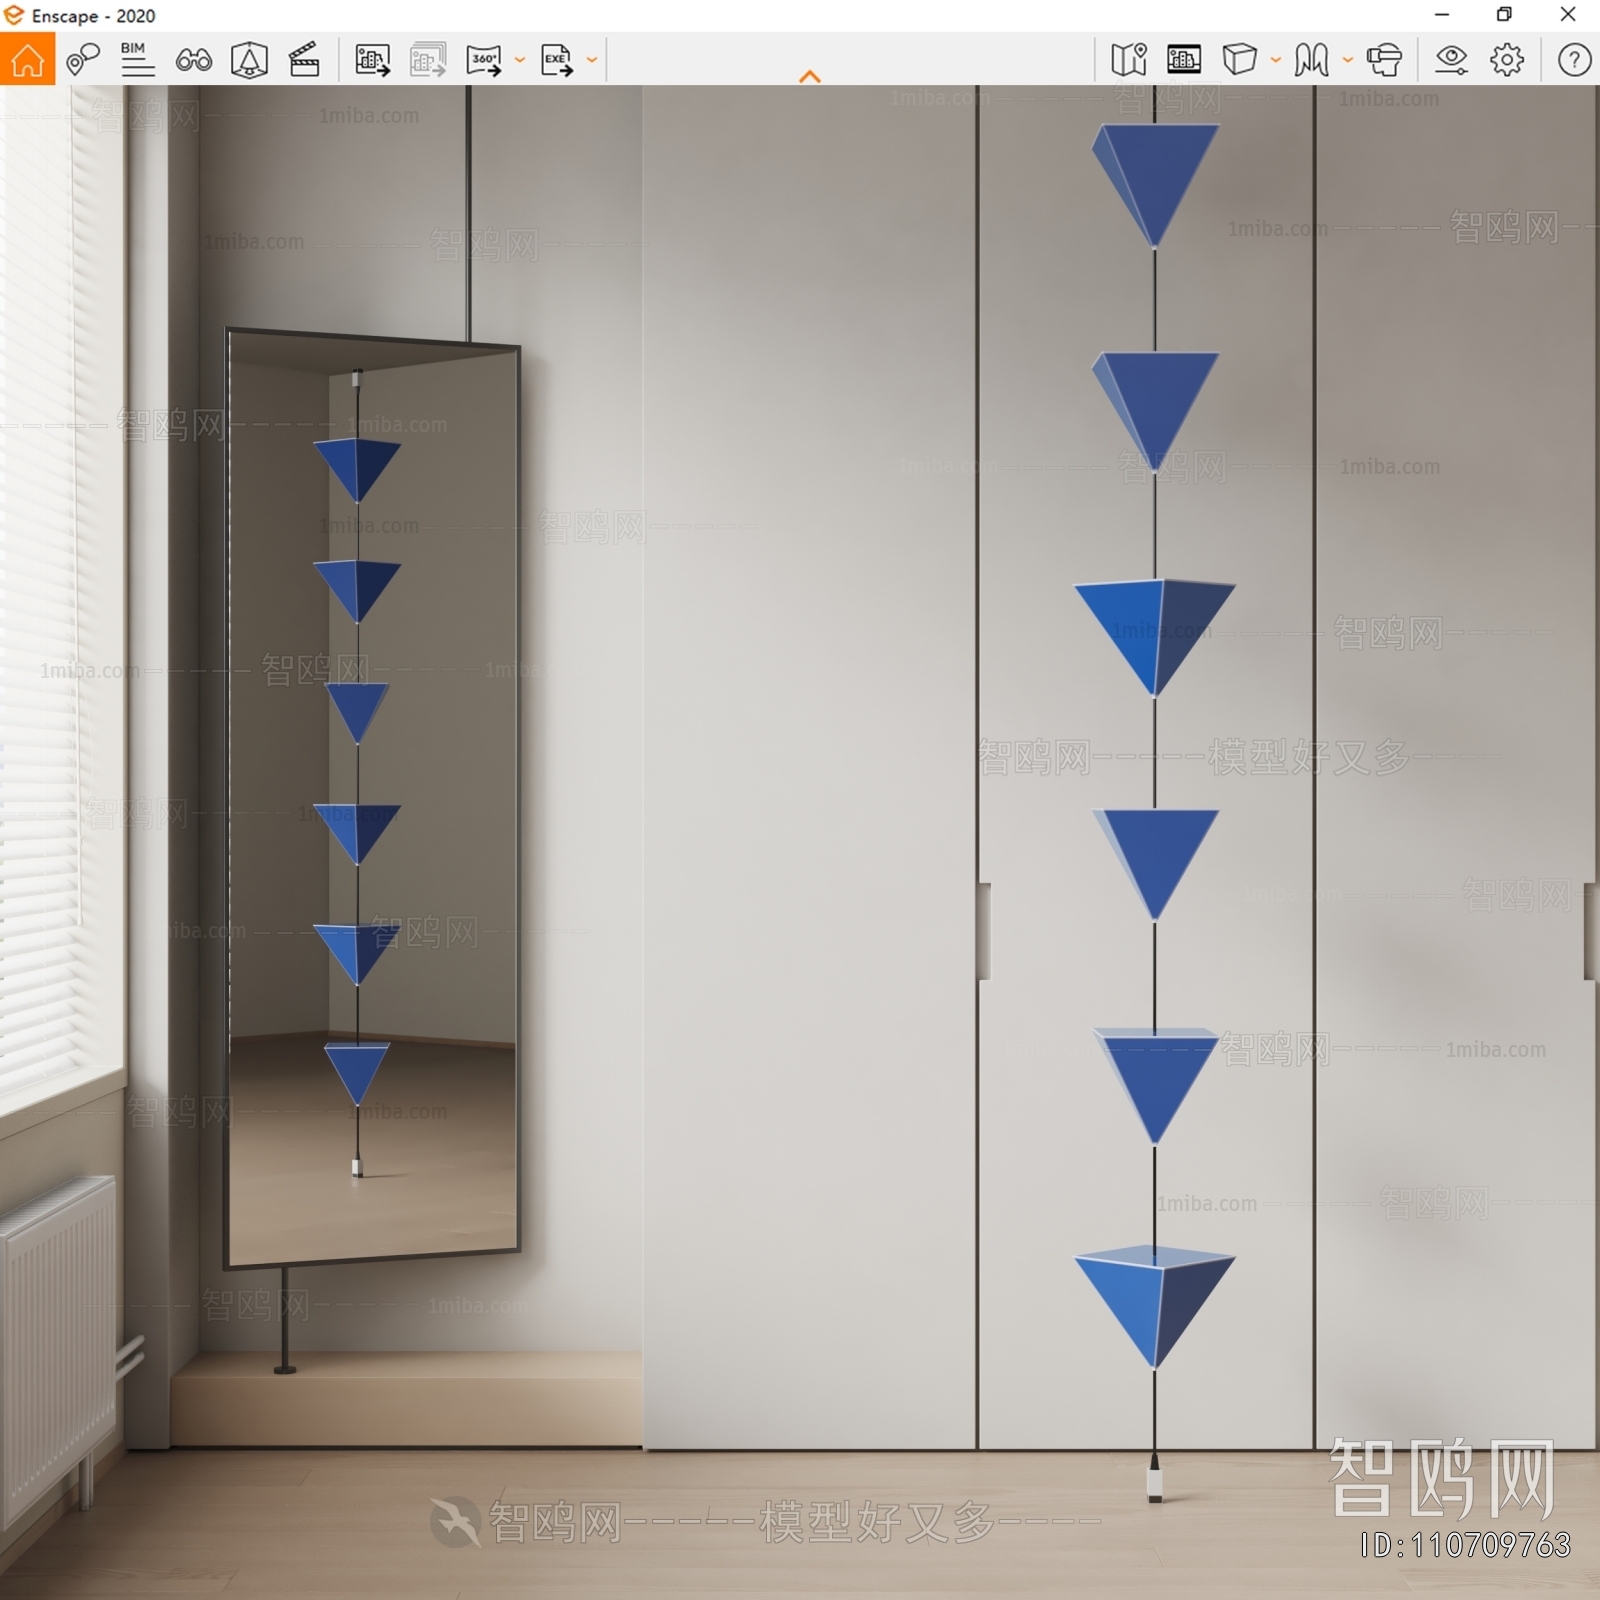This screenshot has height=1600, width=1600.
Task: Expand the cube view mode dropdown arrow
Action: pyautogui.click(x=1276, y=60)
